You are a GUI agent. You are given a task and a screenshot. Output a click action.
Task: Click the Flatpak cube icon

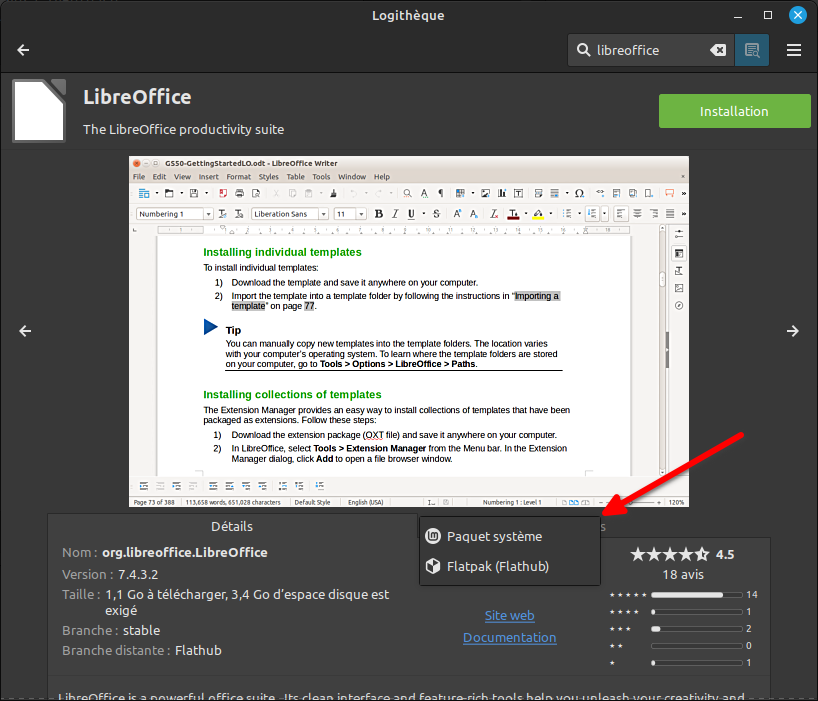click(433, 566)
